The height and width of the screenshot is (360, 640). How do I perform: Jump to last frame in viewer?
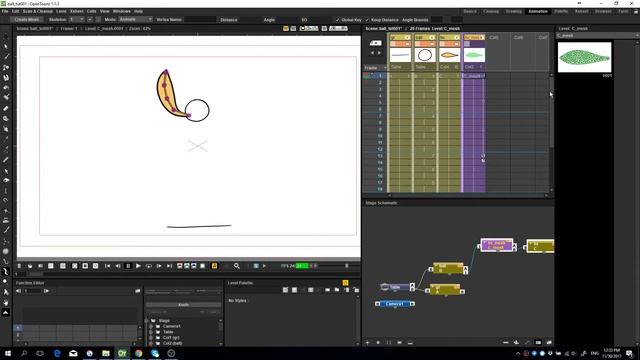(169, 266)
